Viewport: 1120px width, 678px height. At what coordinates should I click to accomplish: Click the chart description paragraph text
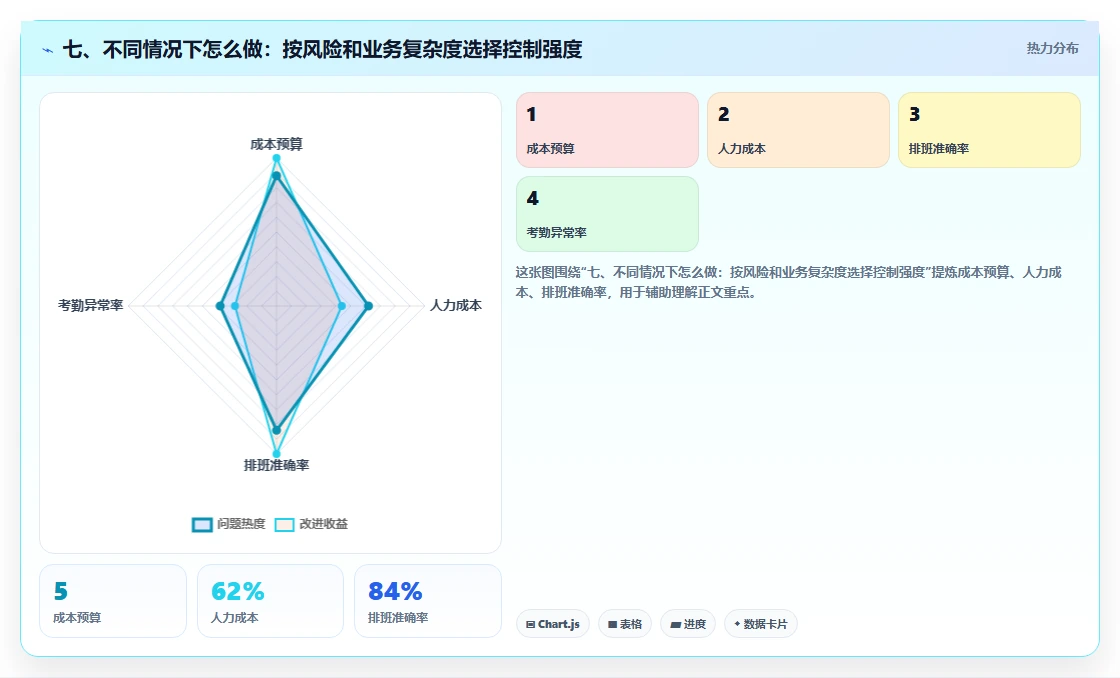click(789, 282)
